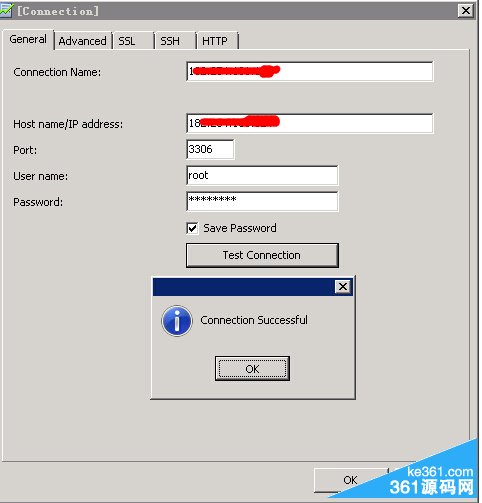Go to the SSH tab

pos(175,41)
